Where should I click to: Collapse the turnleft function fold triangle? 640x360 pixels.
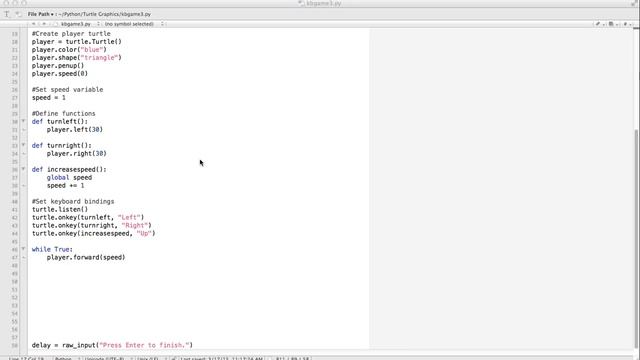click(23, 121)
